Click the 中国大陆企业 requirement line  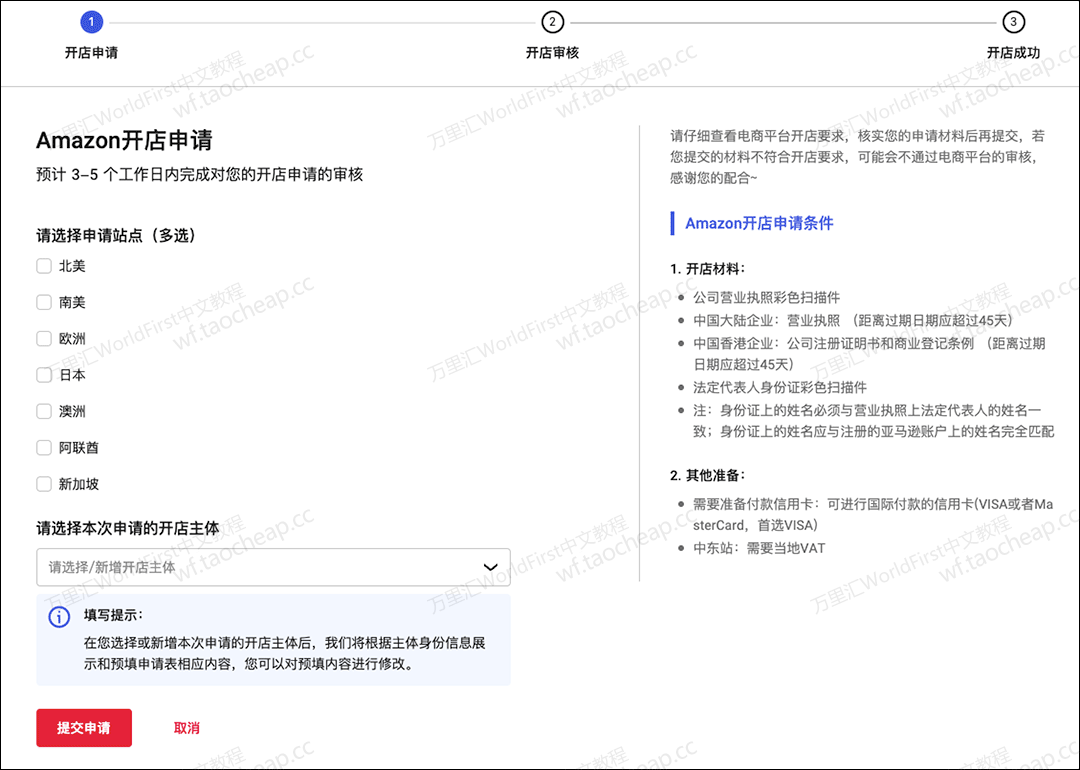pos(853,320)
